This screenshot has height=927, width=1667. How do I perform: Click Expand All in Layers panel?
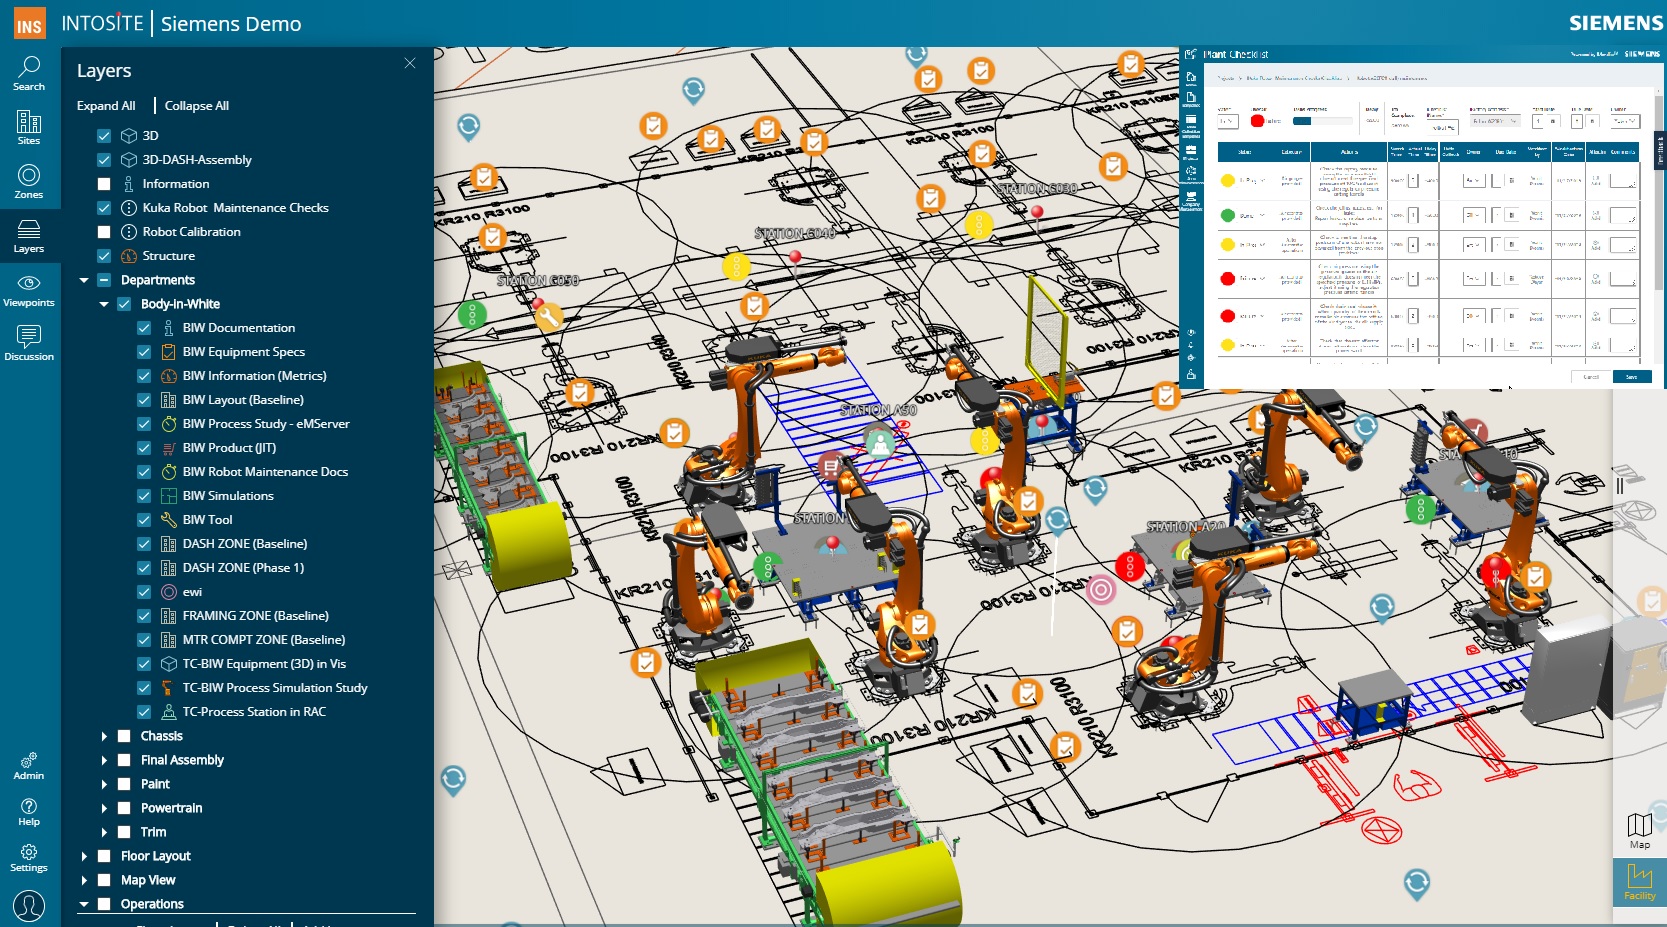(106, 105)
